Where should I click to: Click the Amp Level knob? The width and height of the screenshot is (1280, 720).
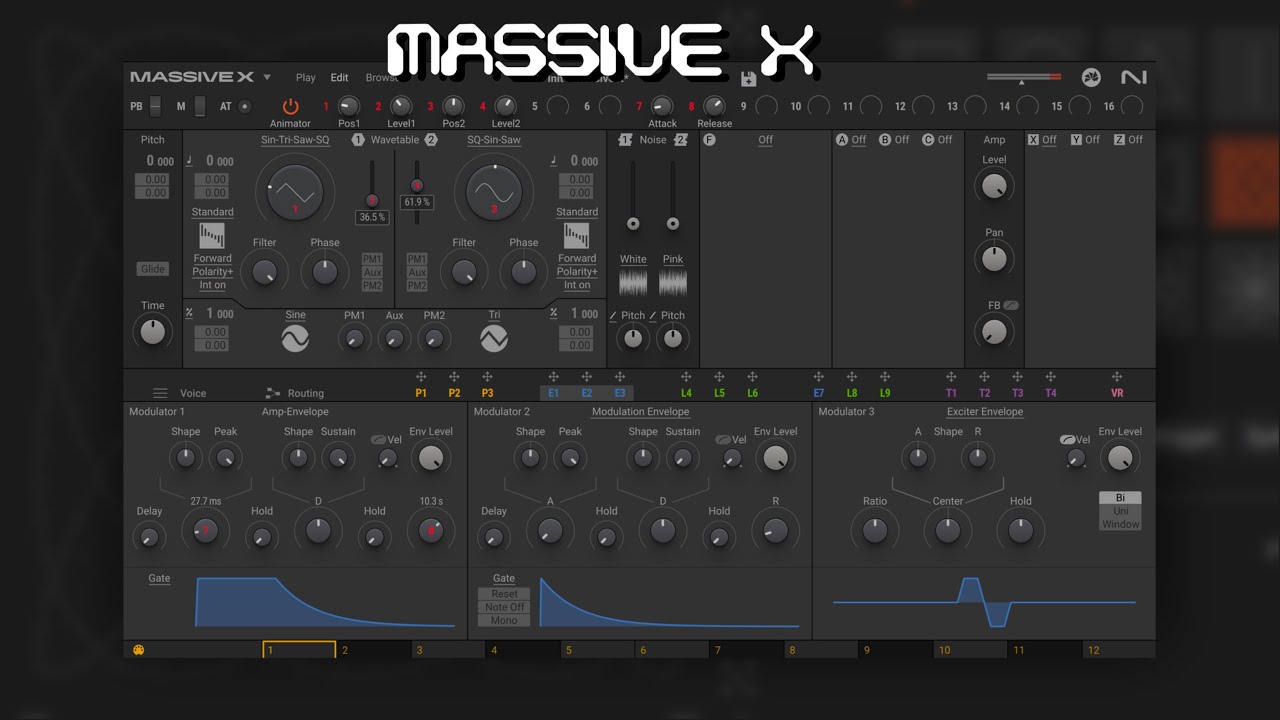pos(994,185)
